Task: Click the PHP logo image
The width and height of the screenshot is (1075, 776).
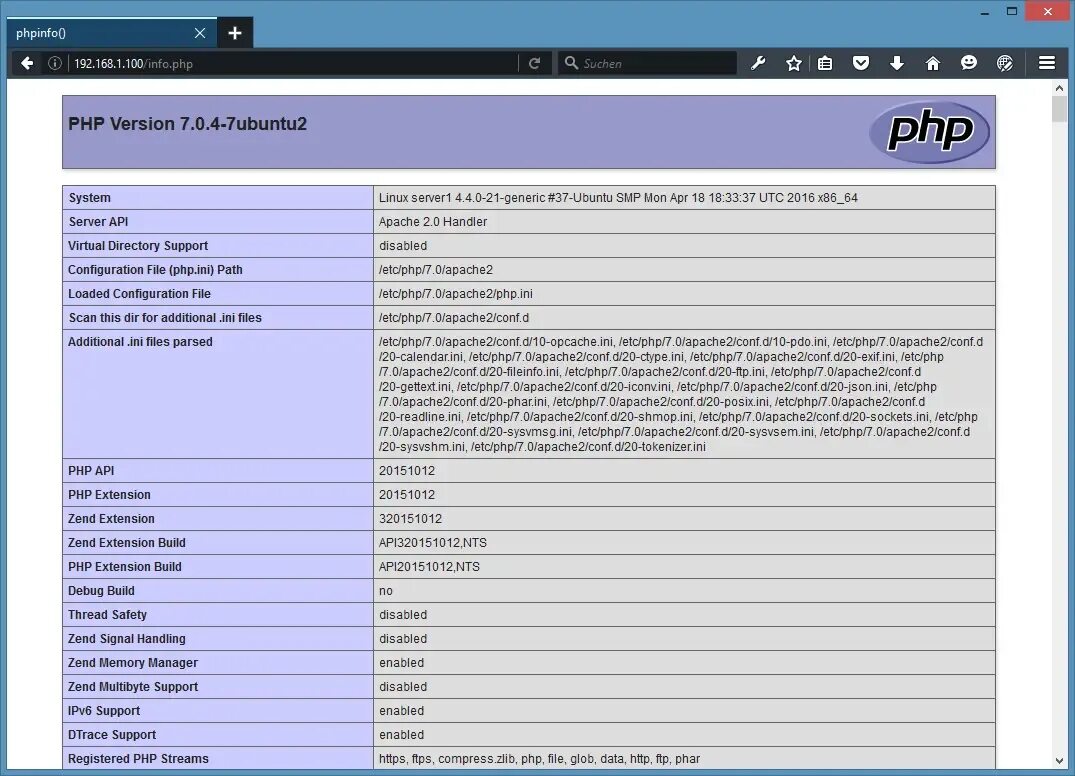Action: (x=930, y=131)
